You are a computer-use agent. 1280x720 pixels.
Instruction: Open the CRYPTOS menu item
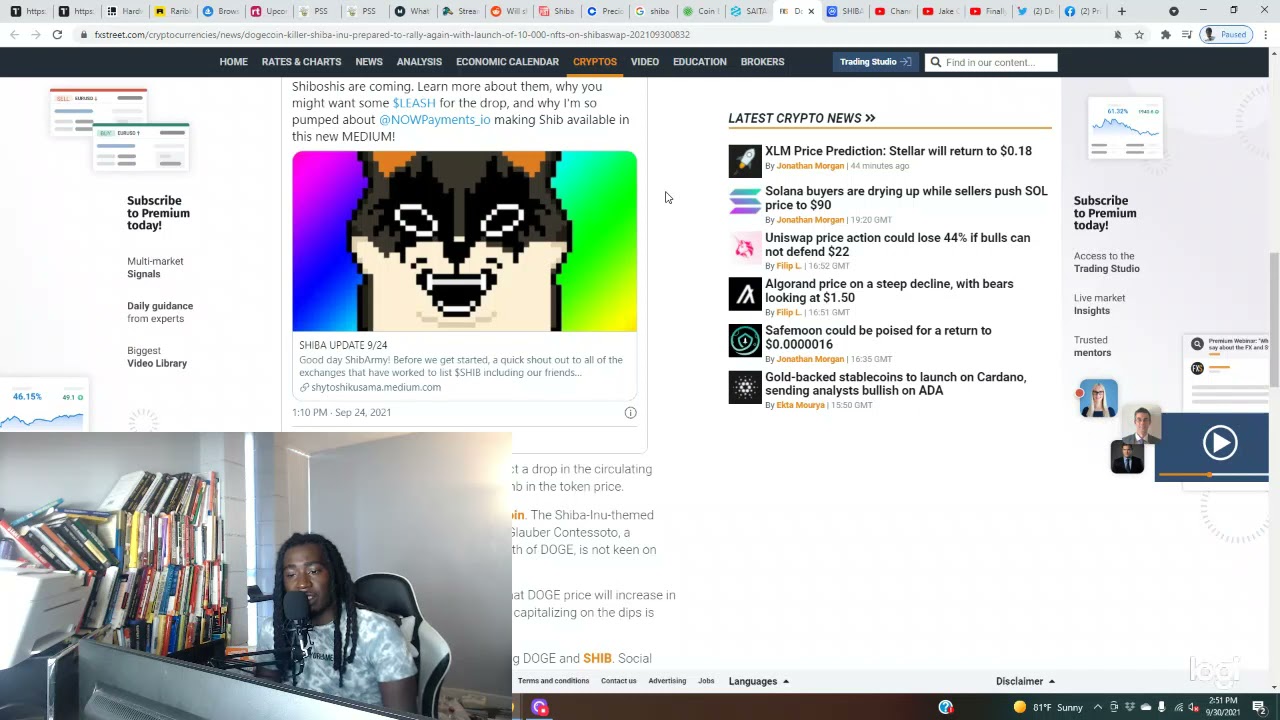594,62
